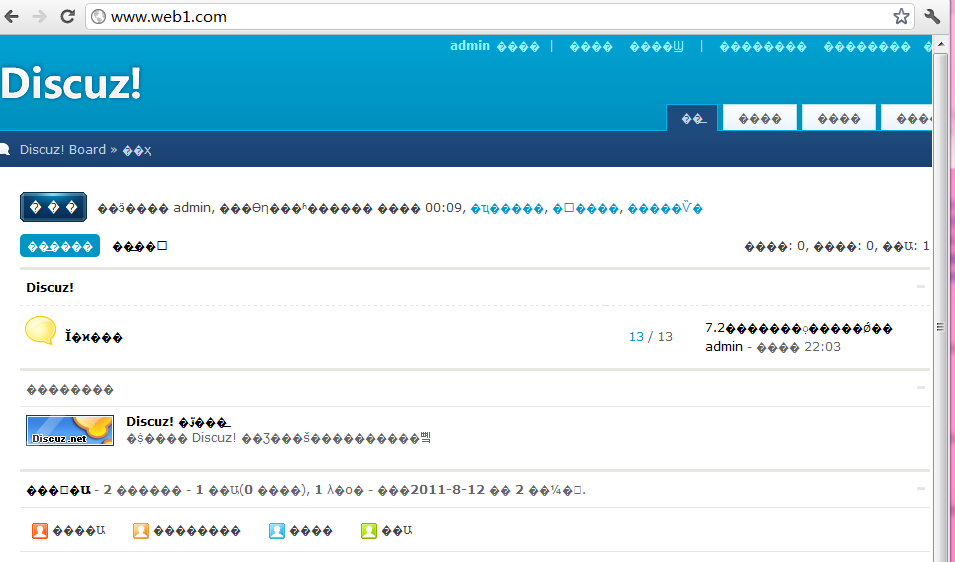The width and height of the screenshot is (955, 562).
Task: Collapse the Discuz! category section
Action: 921,286
